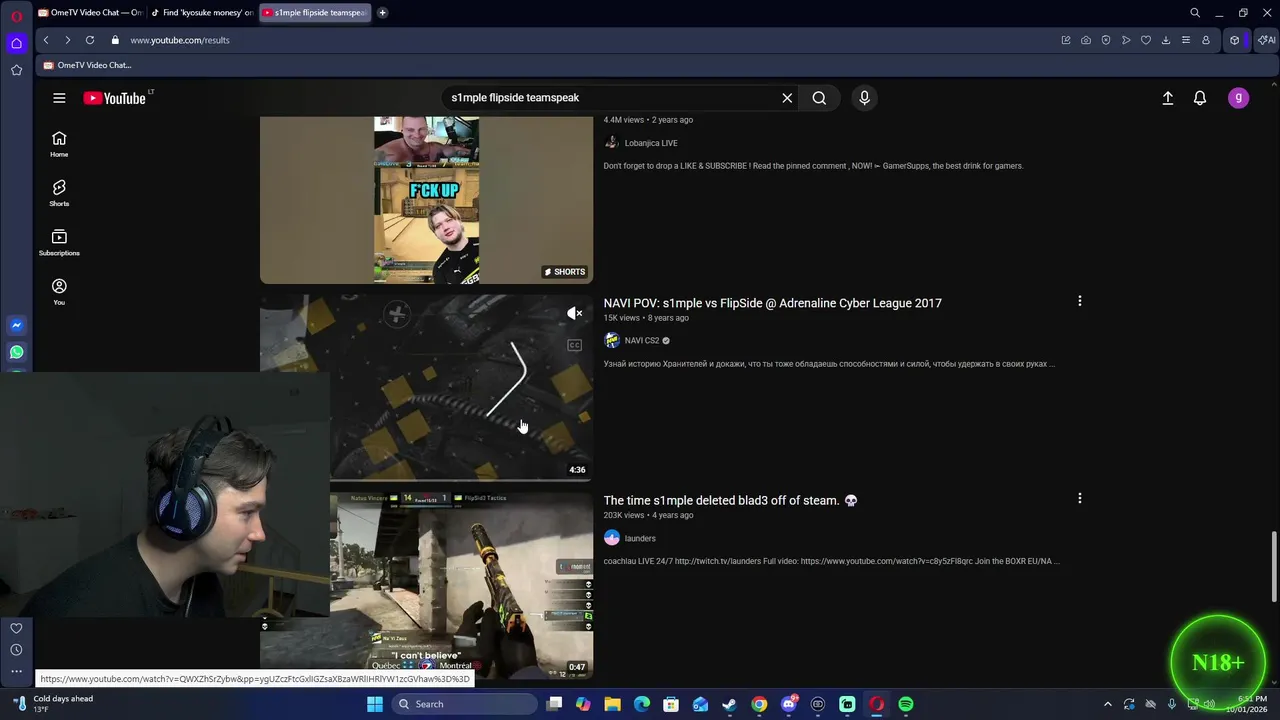Screen dimensions: 1280x720
Task: Click the YouTube logo
Action: 114,98
